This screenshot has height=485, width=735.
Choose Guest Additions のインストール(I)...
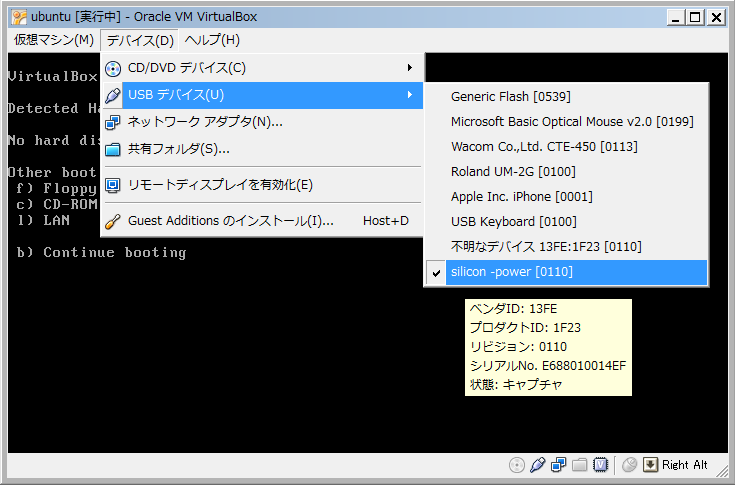coord(262,221)
